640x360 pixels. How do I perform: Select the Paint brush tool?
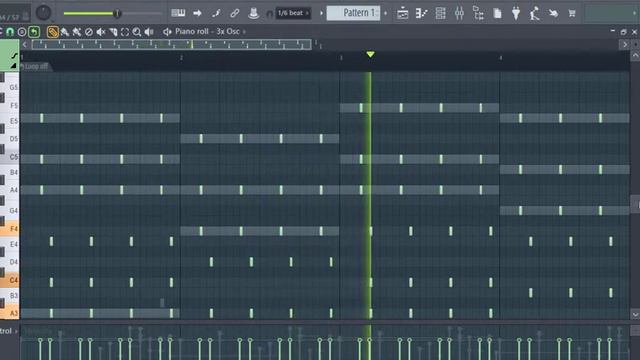tap(64, 32)
